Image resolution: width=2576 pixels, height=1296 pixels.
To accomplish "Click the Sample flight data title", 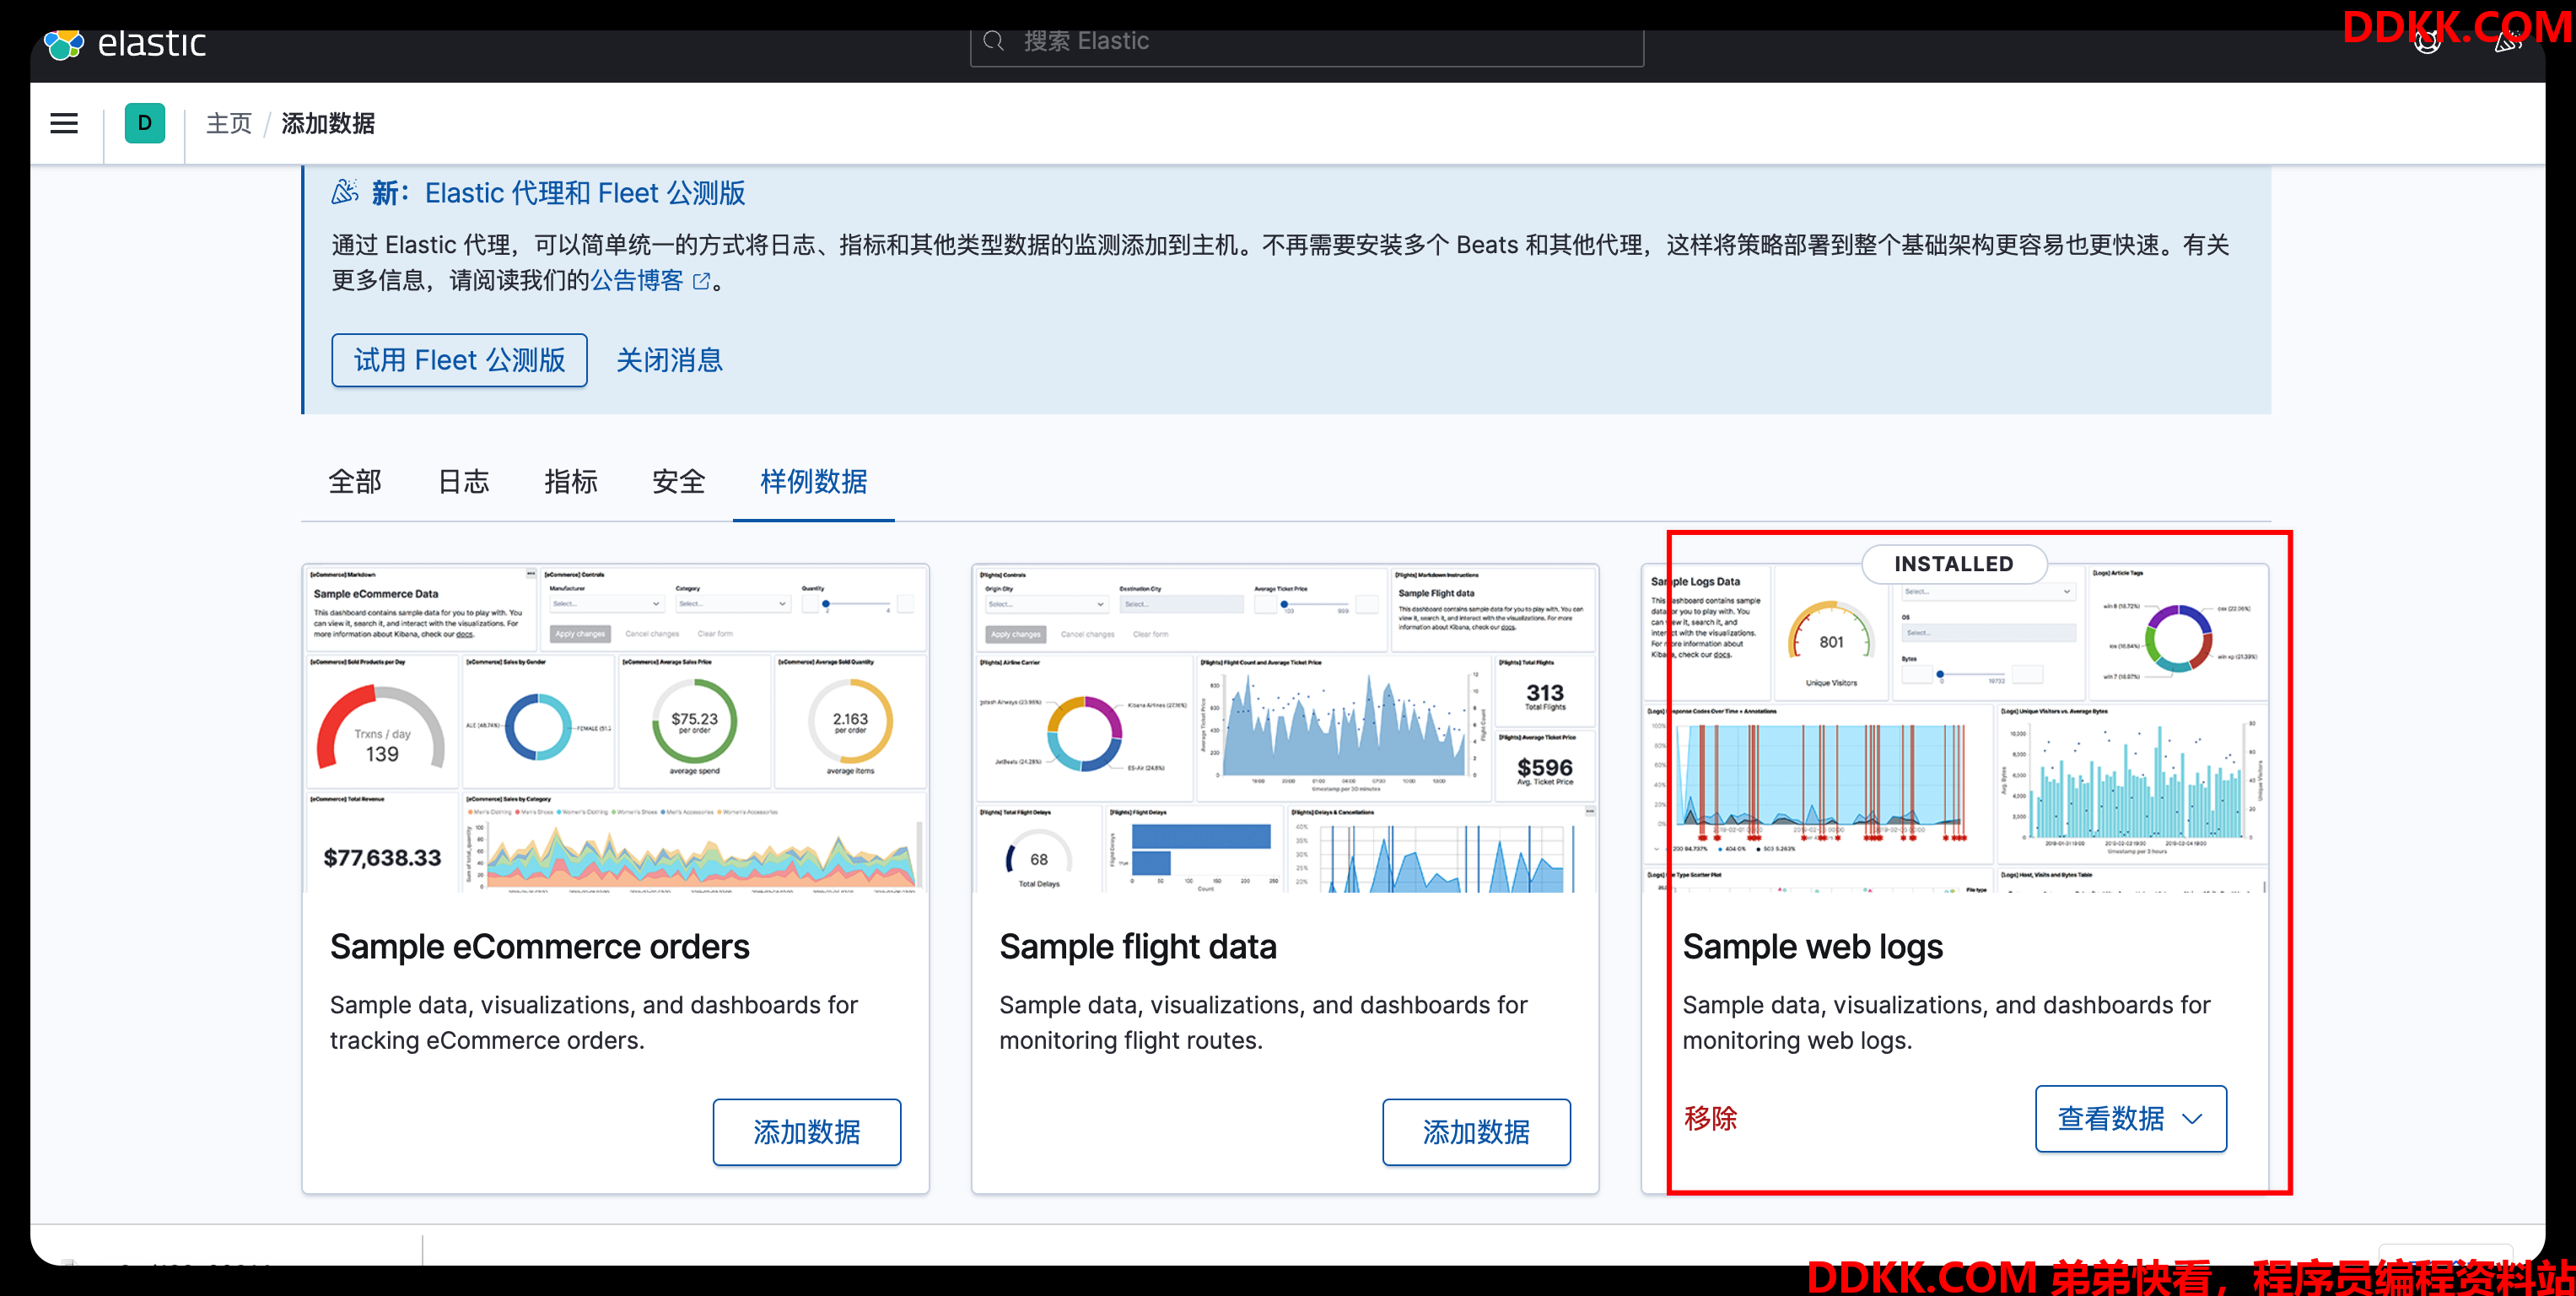I will (x=1138, y=946).
